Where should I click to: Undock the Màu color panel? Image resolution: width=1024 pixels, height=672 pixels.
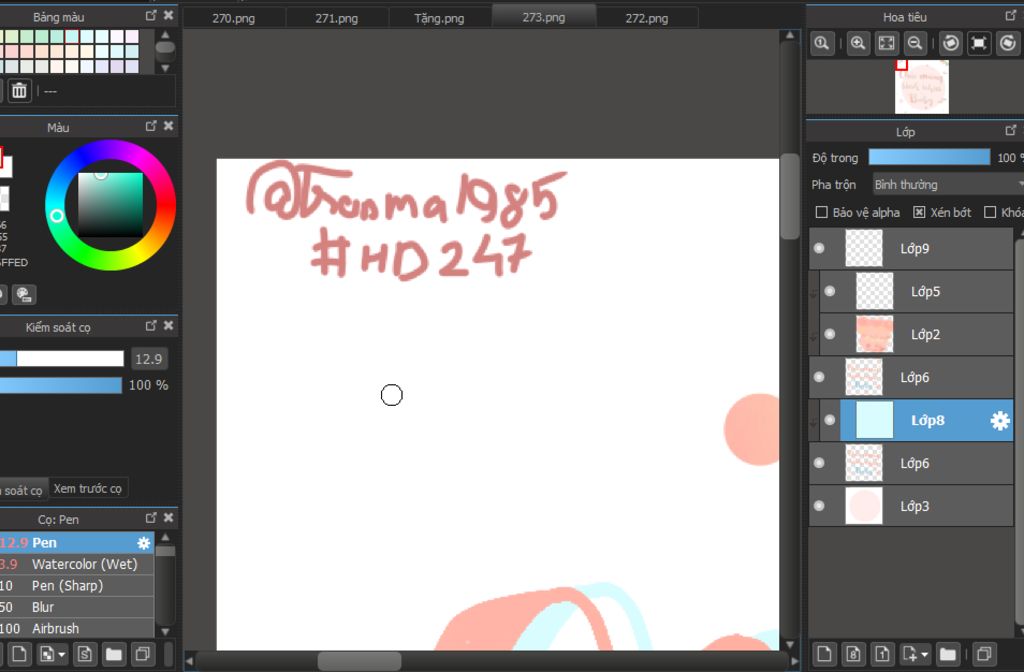pos(151,125)
